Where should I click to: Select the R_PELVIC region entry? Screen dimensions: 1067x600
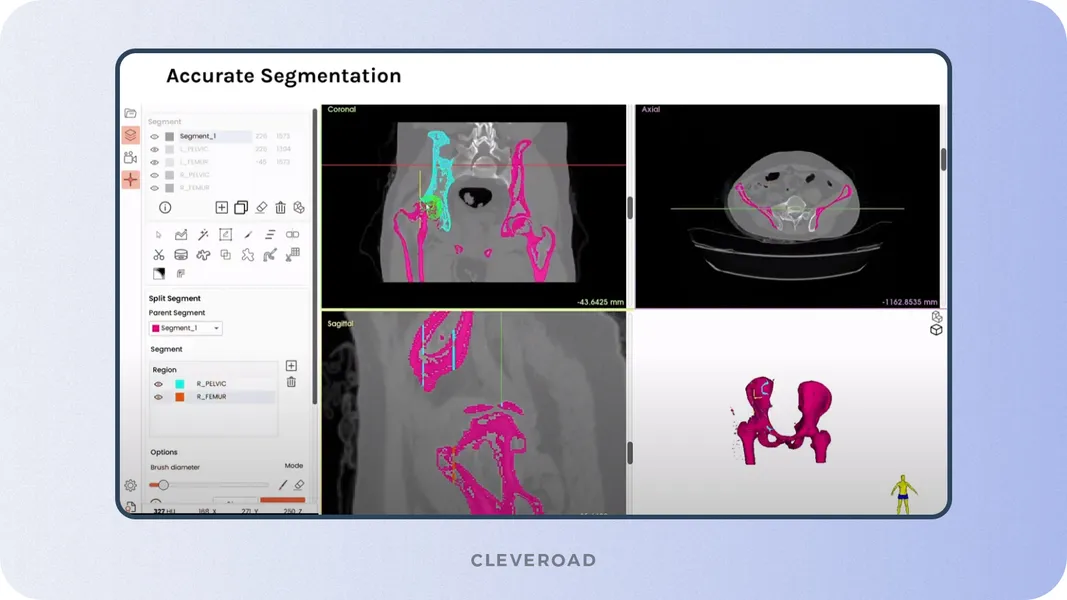[212, 381]
